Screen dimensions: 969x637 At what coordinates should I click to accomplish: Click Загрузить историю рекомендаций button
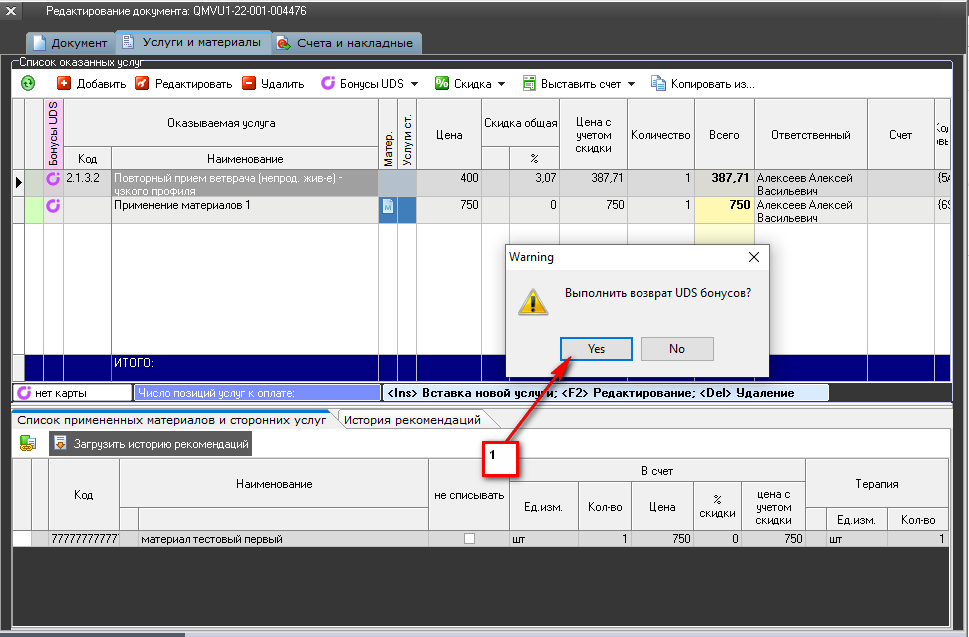coord(151,443)
